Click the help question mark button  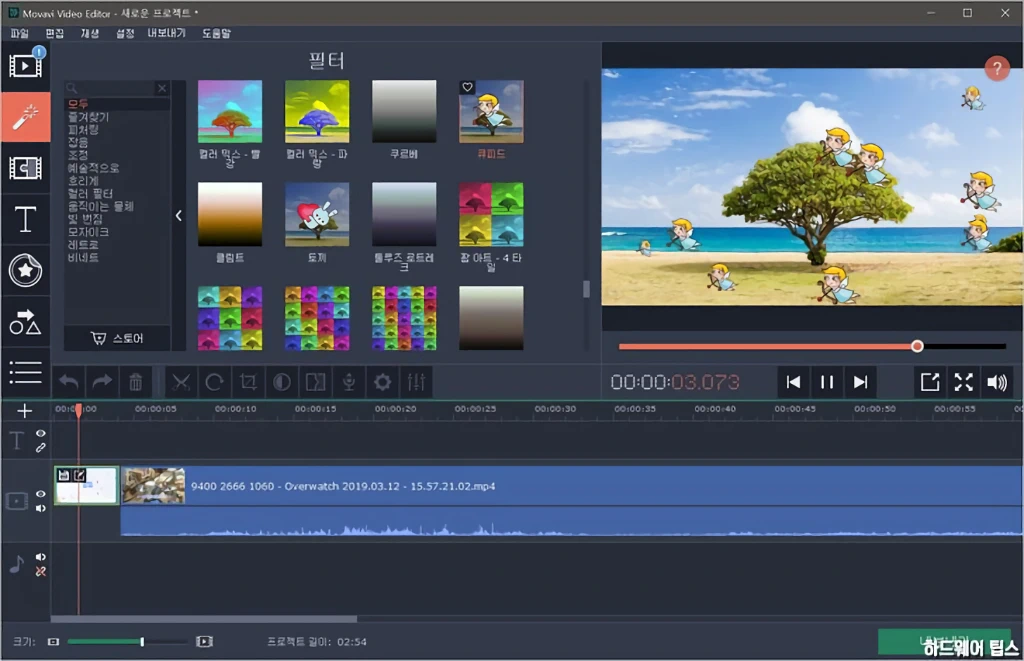(x=997, y=68)
